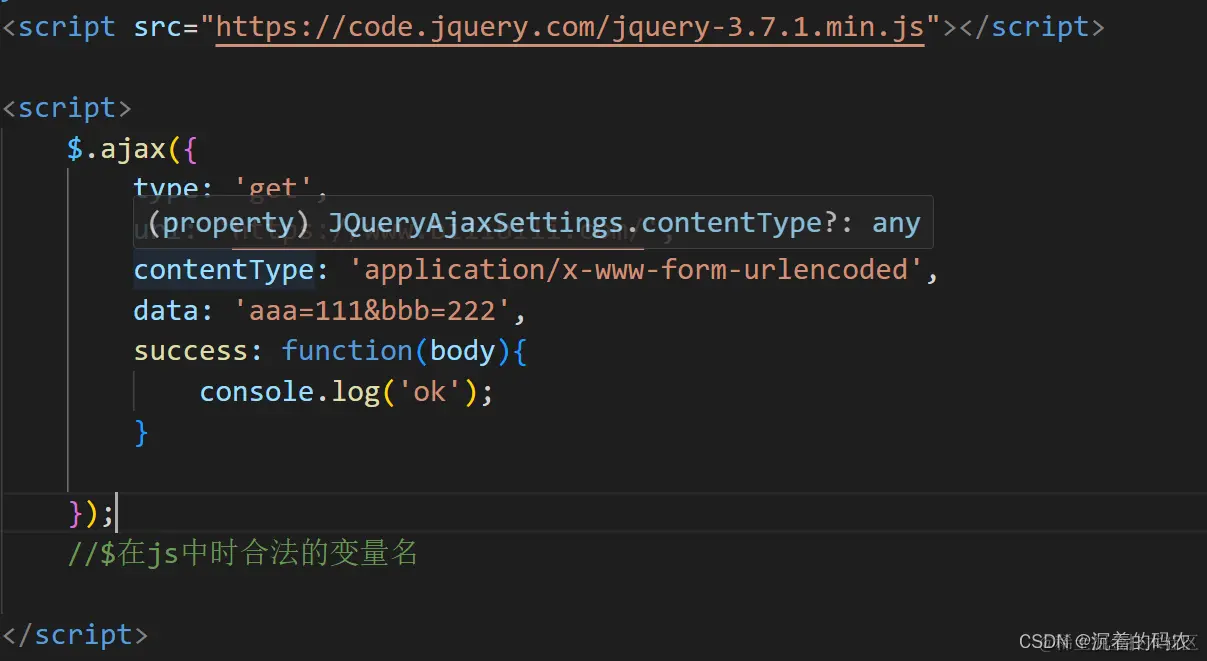1207x661 pixels.
Task: Click the opening script tag with src attribute
Action: coord(480,27)
